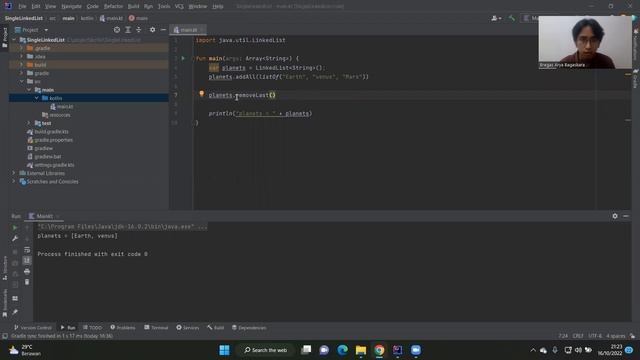Screen dimensions: 640x360
Task: Open Terminal tool window
Action: 156,327
